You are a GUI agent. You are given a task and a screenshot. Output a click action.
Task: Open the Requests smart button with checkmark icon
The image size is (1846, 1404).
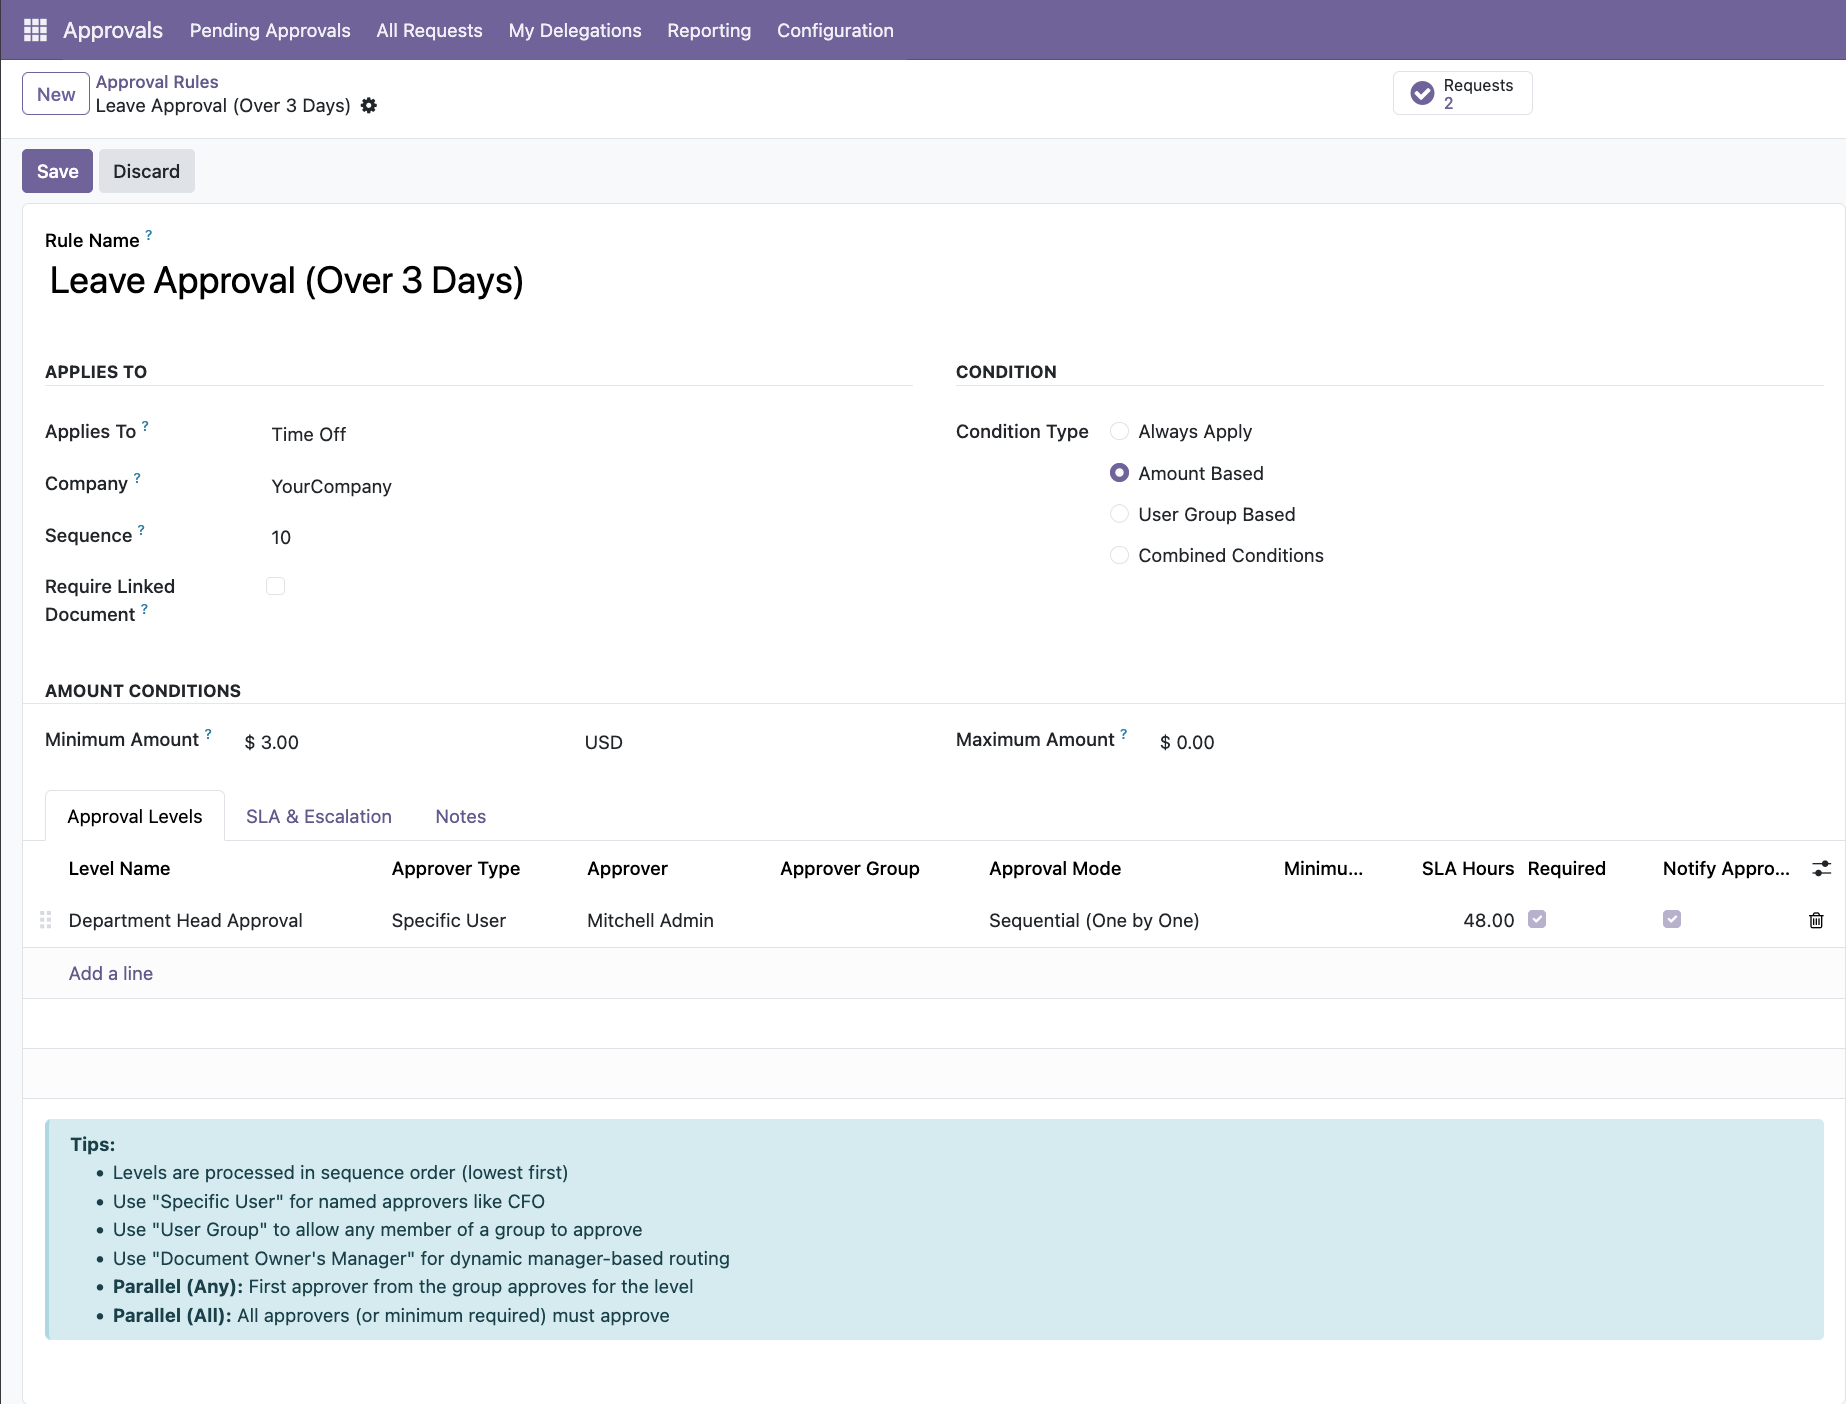(x=1461, y=92)
